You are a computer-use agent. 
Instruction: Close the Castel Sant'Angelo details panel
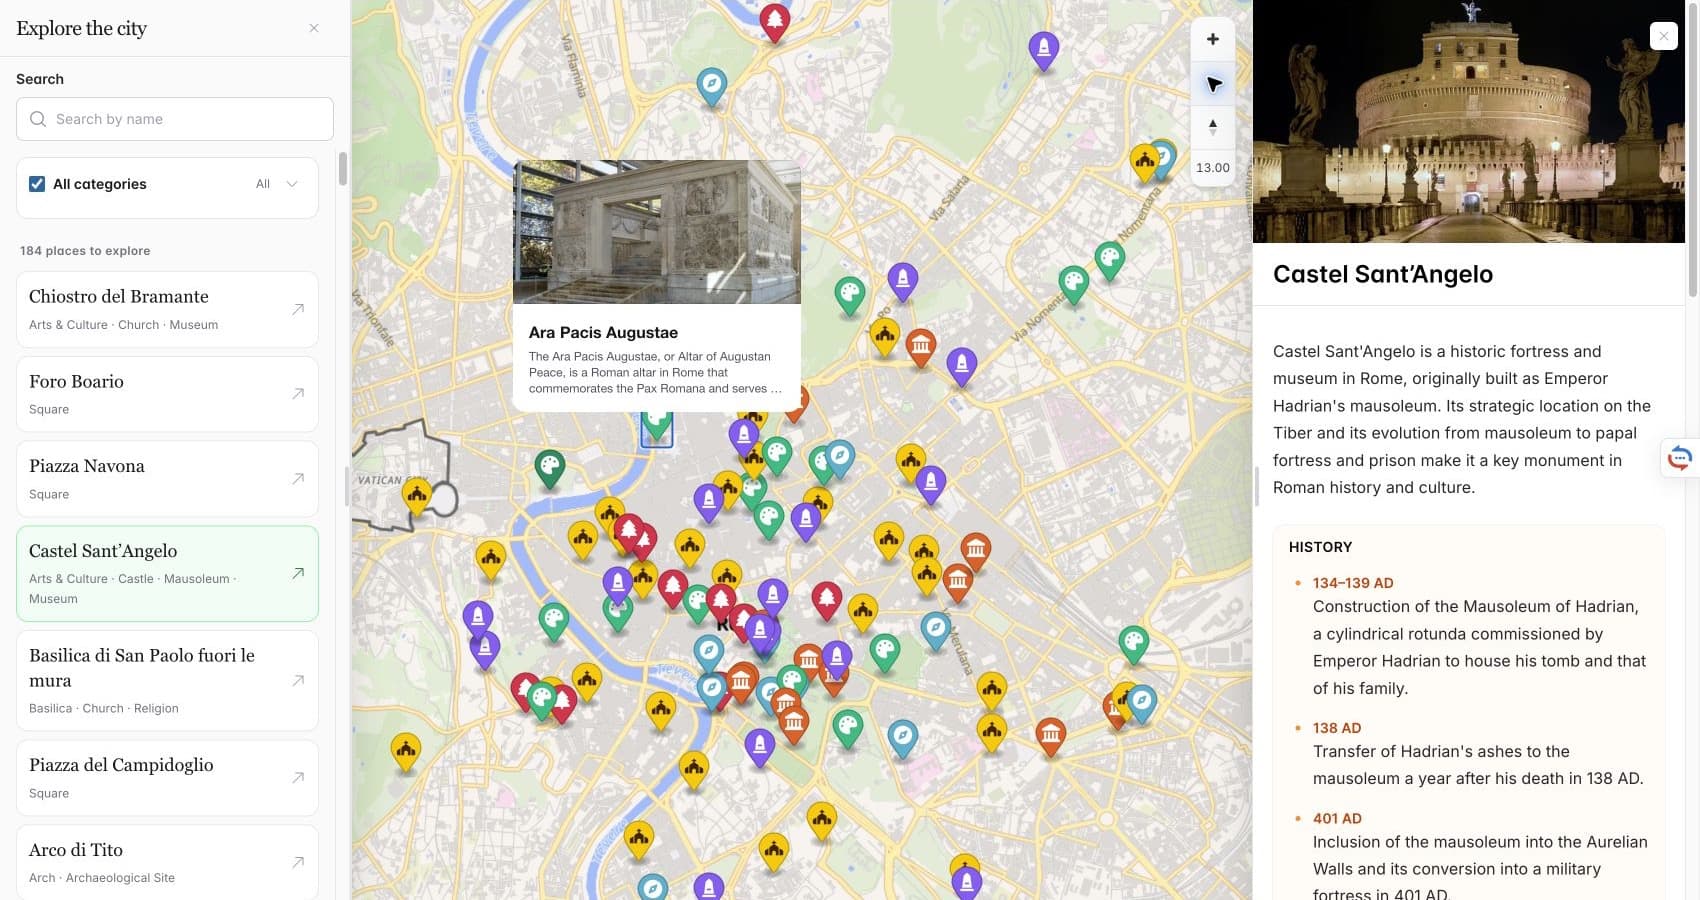[1663, 36]
